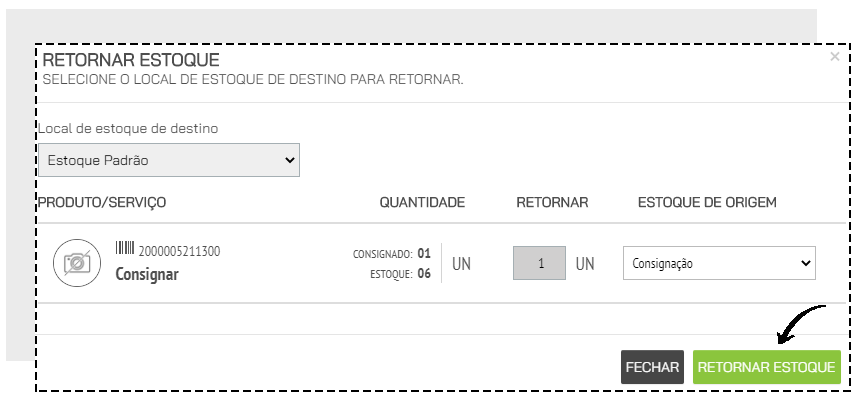
Task: Click the Retornar column header
Action: (552, 202)
